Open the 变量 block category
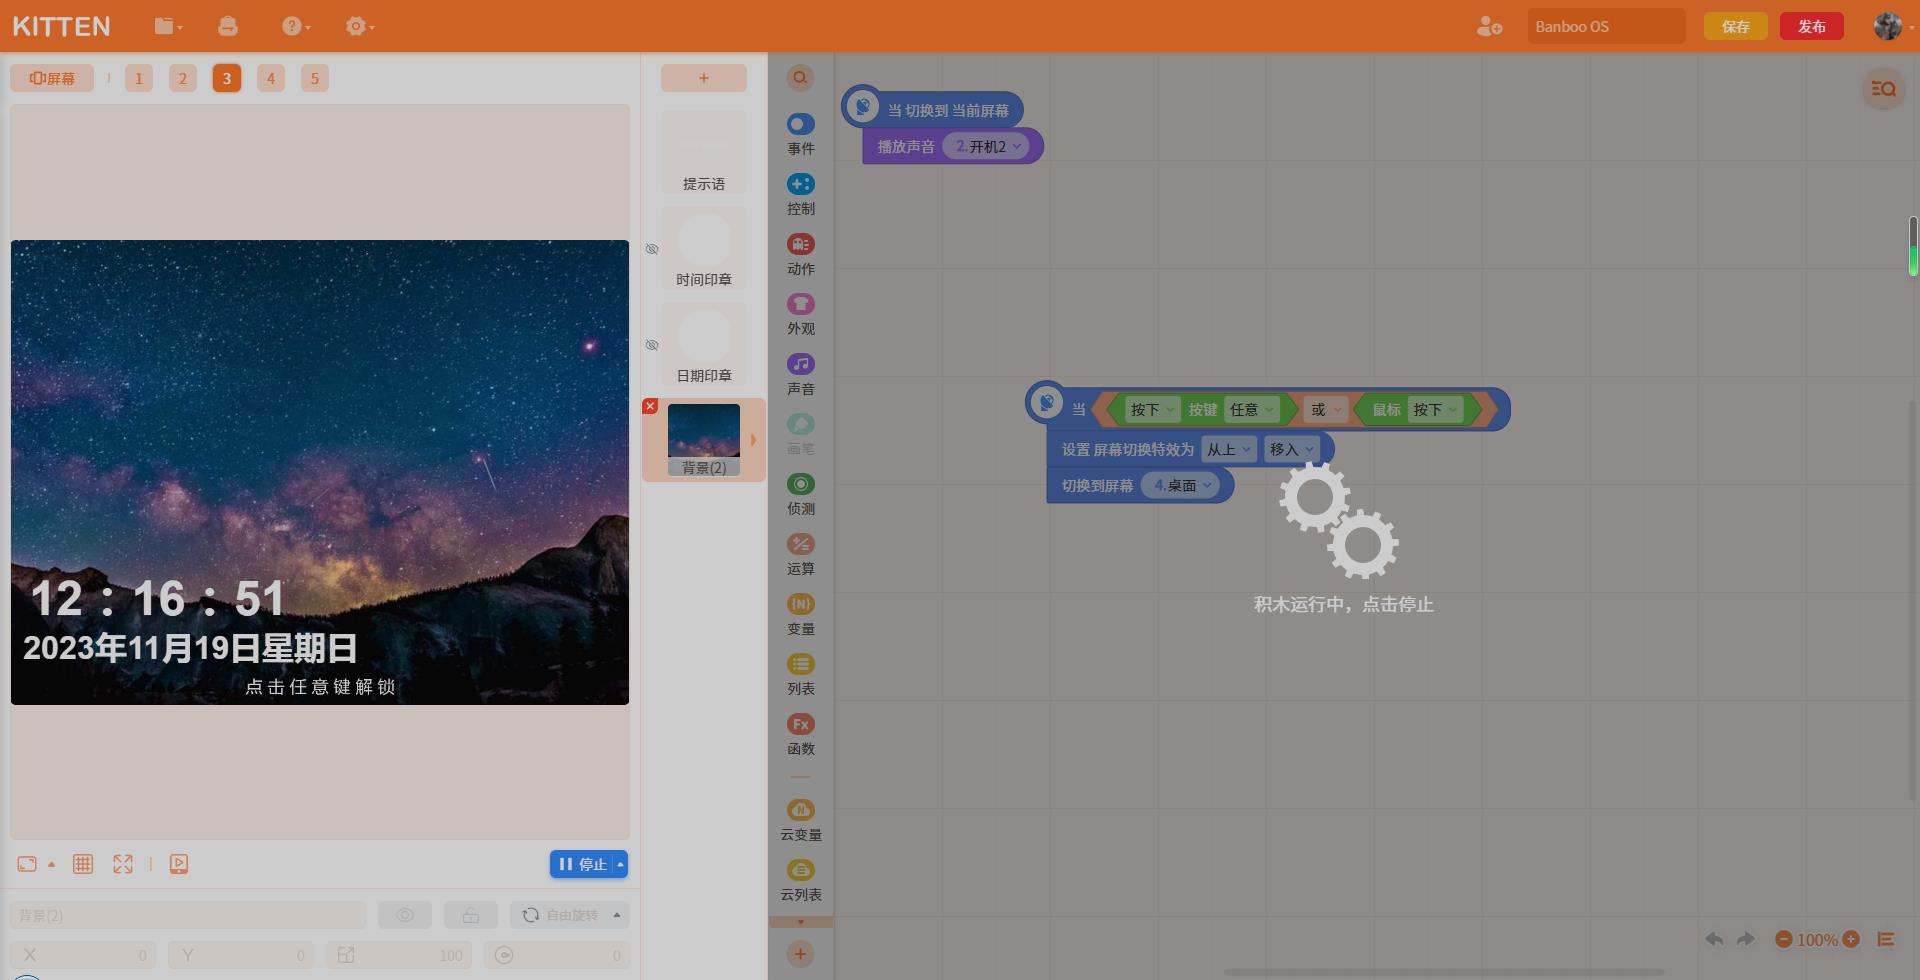 point(801,615)
